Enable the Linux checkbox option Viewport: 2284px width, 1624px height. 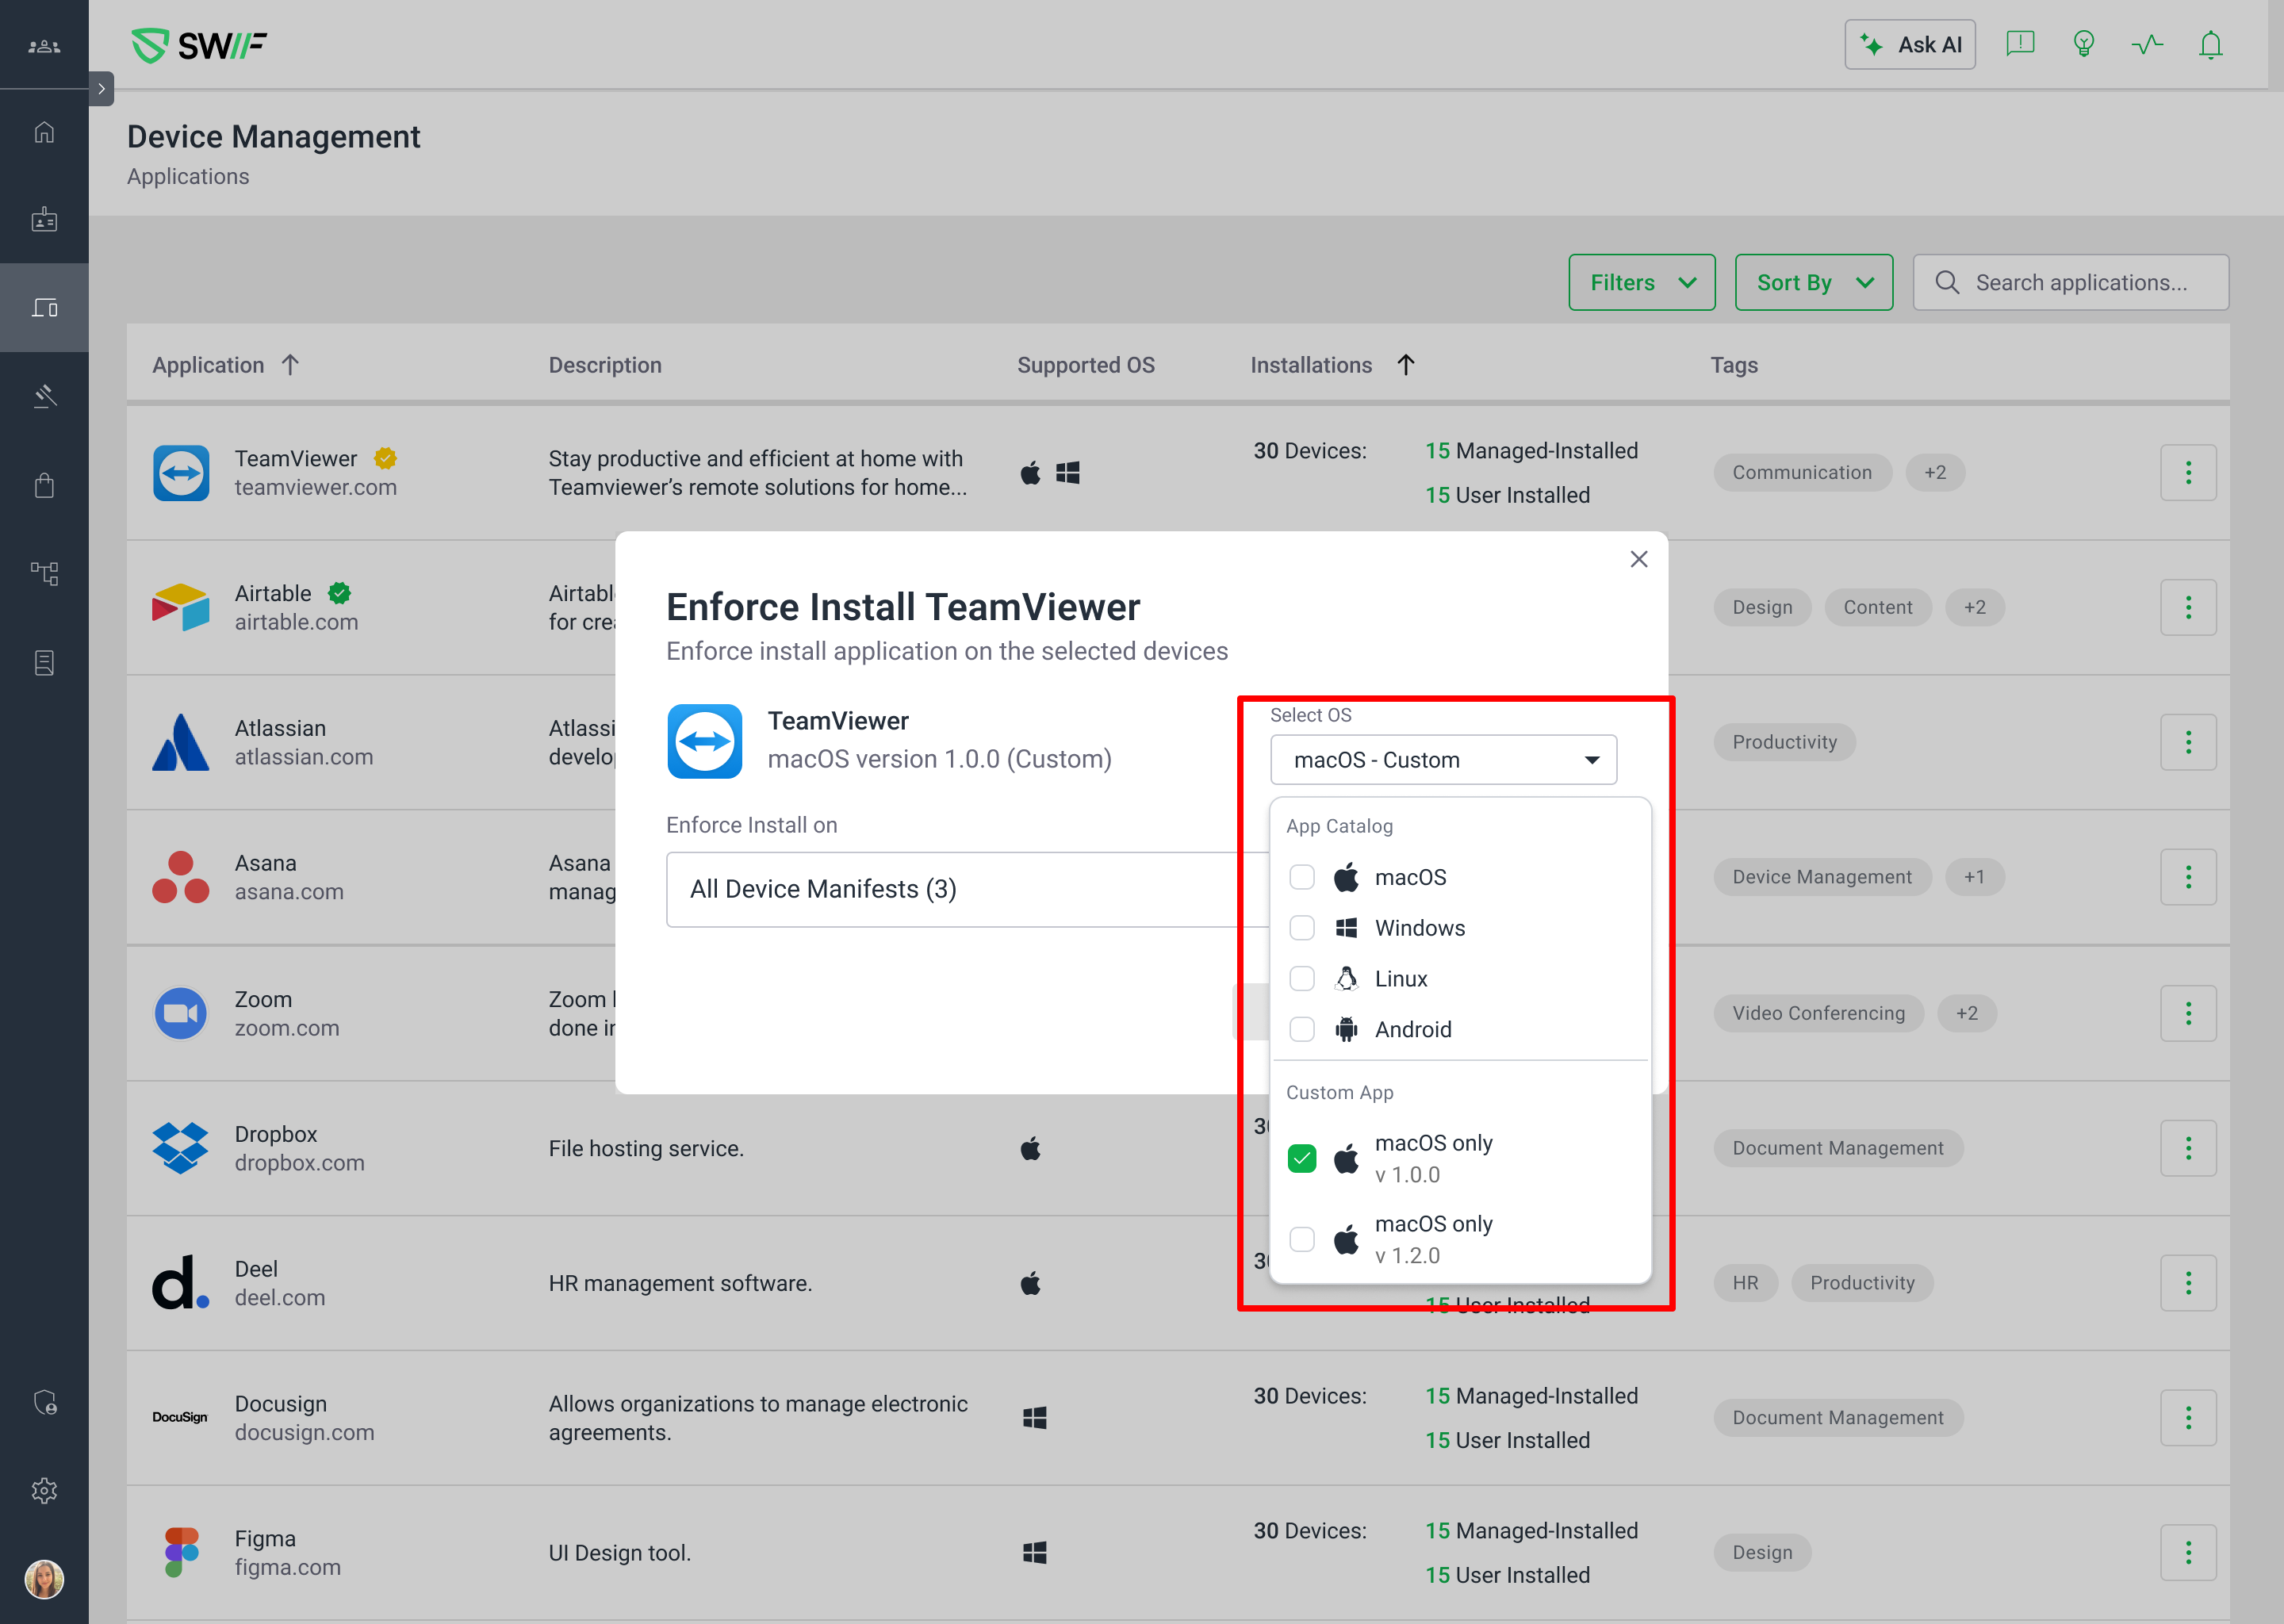pos(1301,979)
